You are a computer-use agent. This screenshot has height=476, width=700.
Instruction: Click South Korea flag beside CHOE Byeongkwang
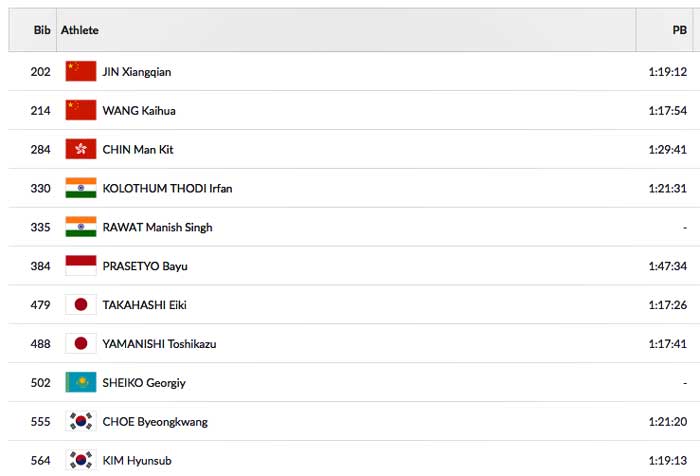click(x=80, y=421)
